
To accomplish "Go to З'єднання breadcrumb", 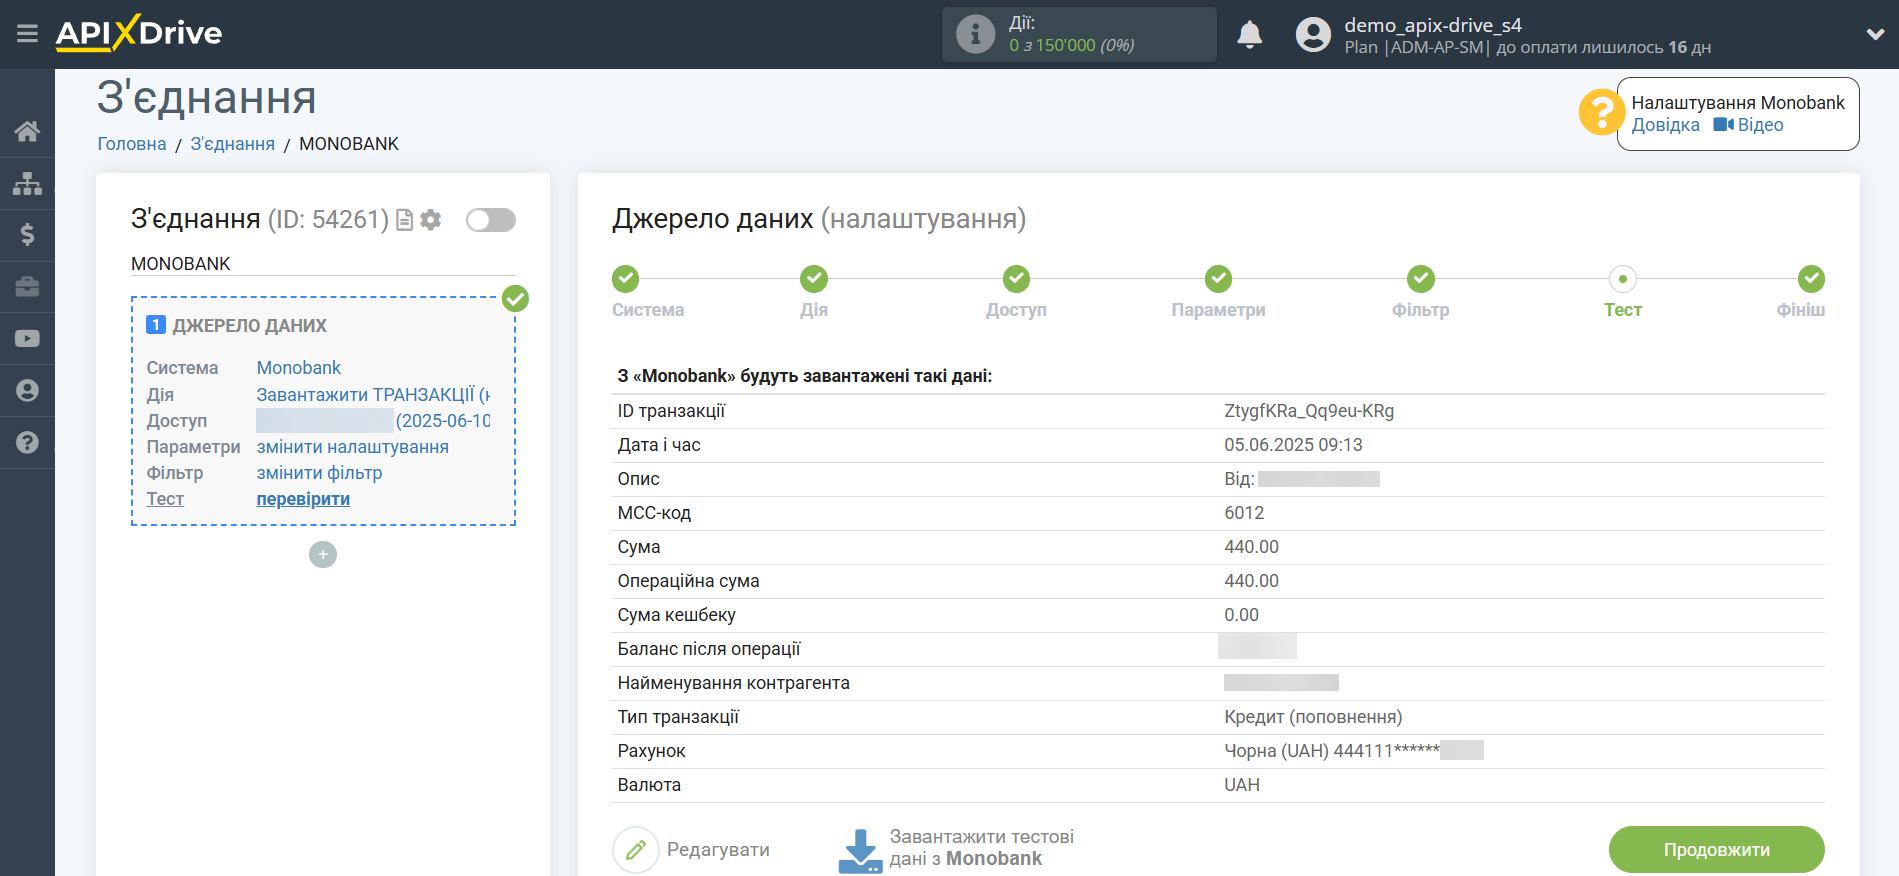I will tap(233, 144).
